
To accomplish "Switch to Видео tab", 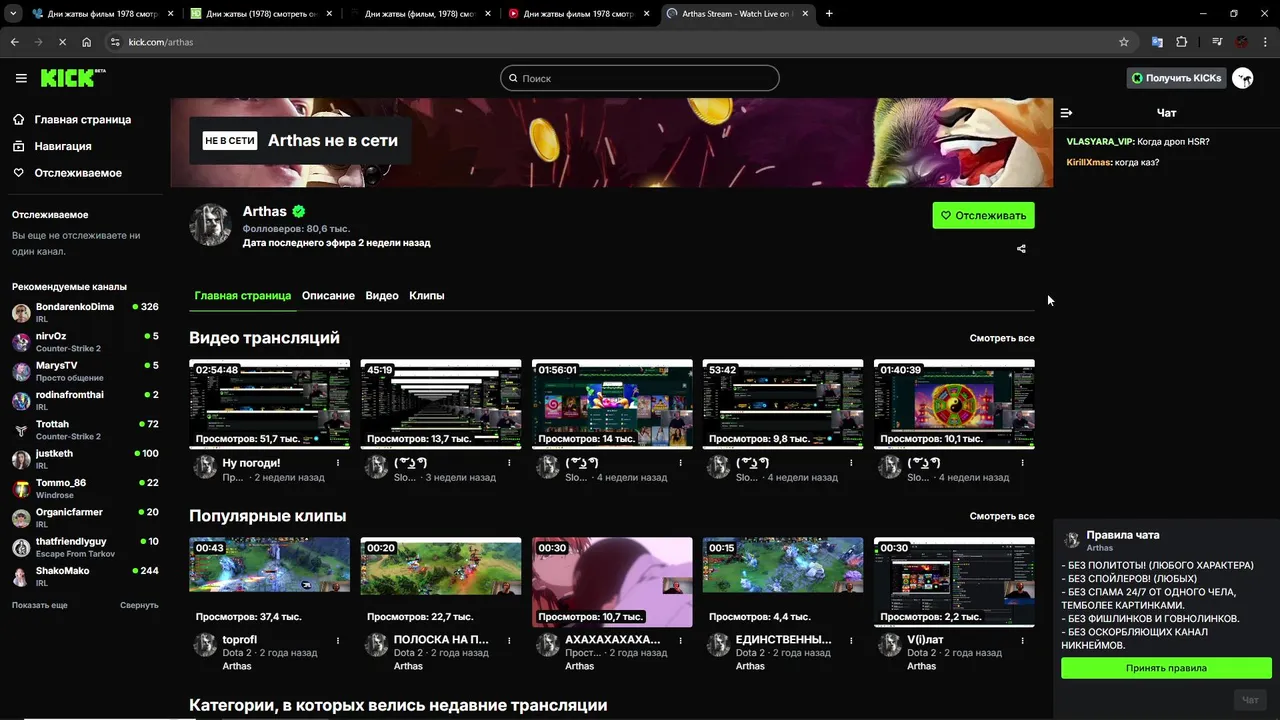I will pyautogui.click(x=382, y=296).
